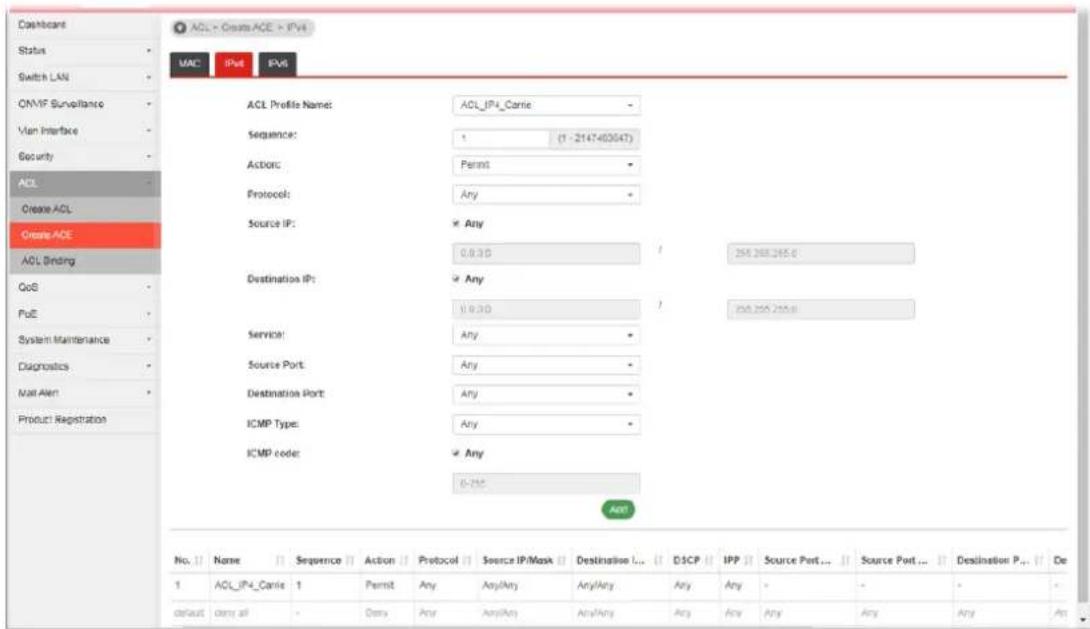Open Product Registration sidebar item

pyautogui.click(x=84, y=420)
